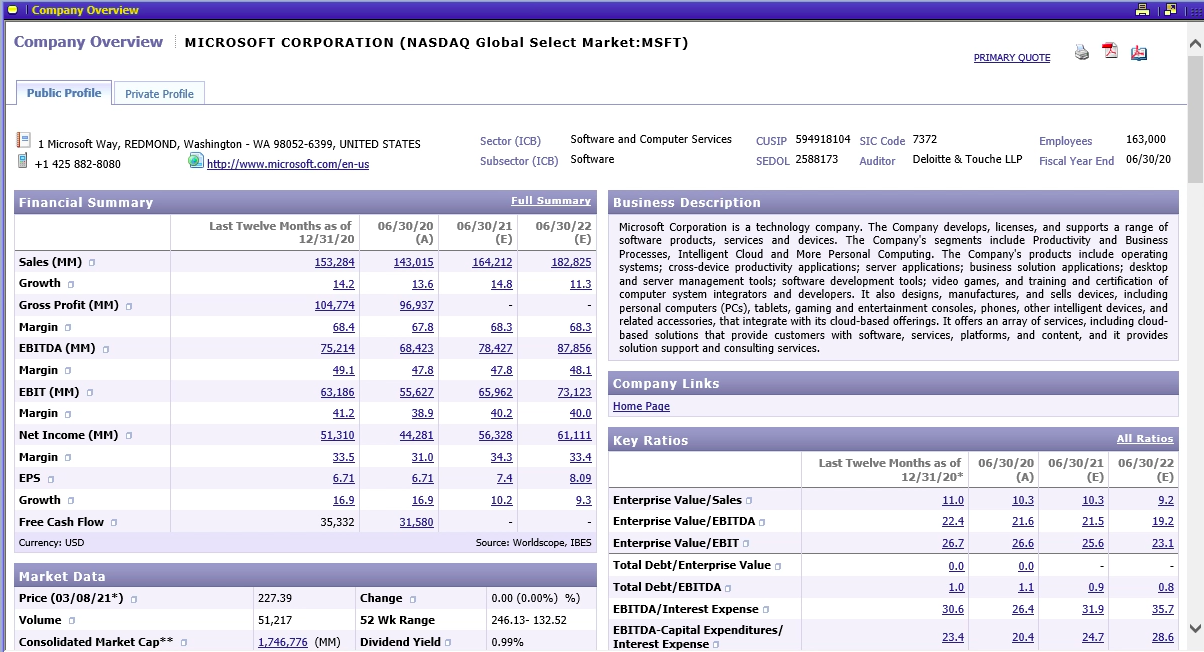Image resolution: width=1204 pixels, height=652 pixels.
Task: Open the All Ratios link
Action: tap(1145, 439)
